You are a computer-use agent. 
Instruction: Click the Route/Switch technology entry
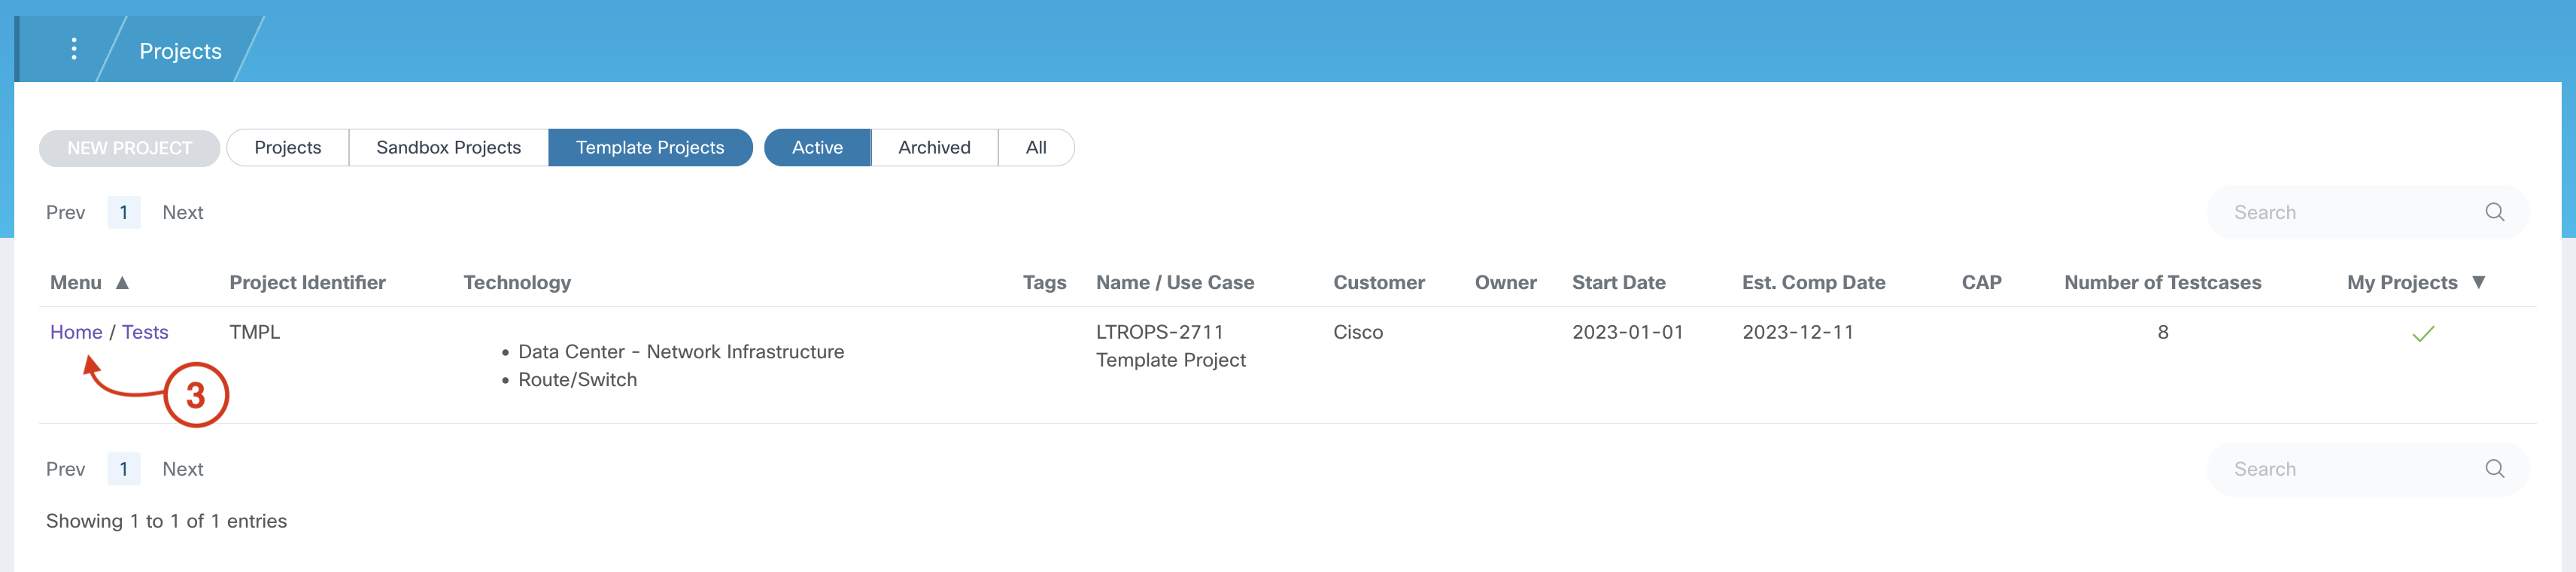[577, 380]
